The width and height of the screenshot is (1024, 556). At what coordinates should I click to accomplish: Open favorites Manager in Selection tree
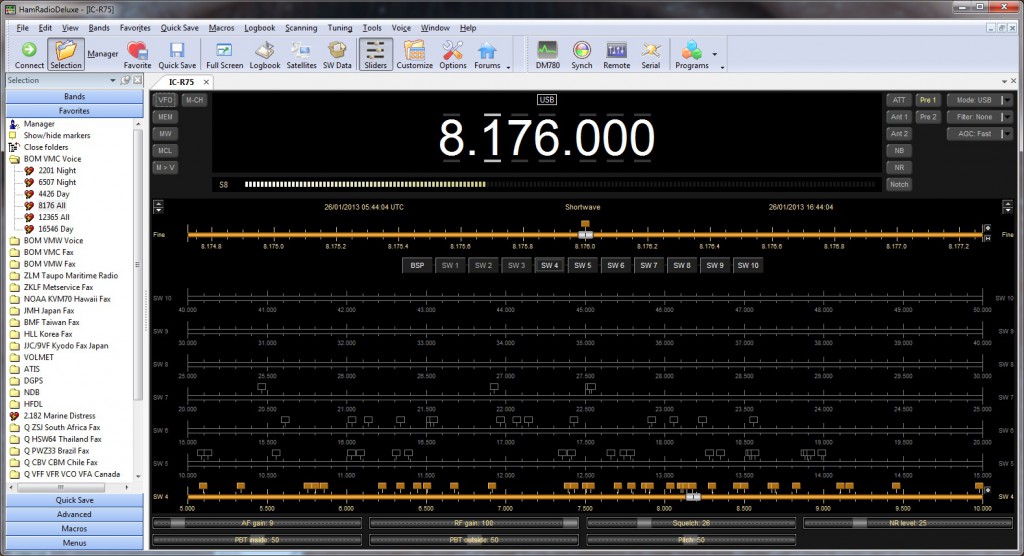point(39,123)
